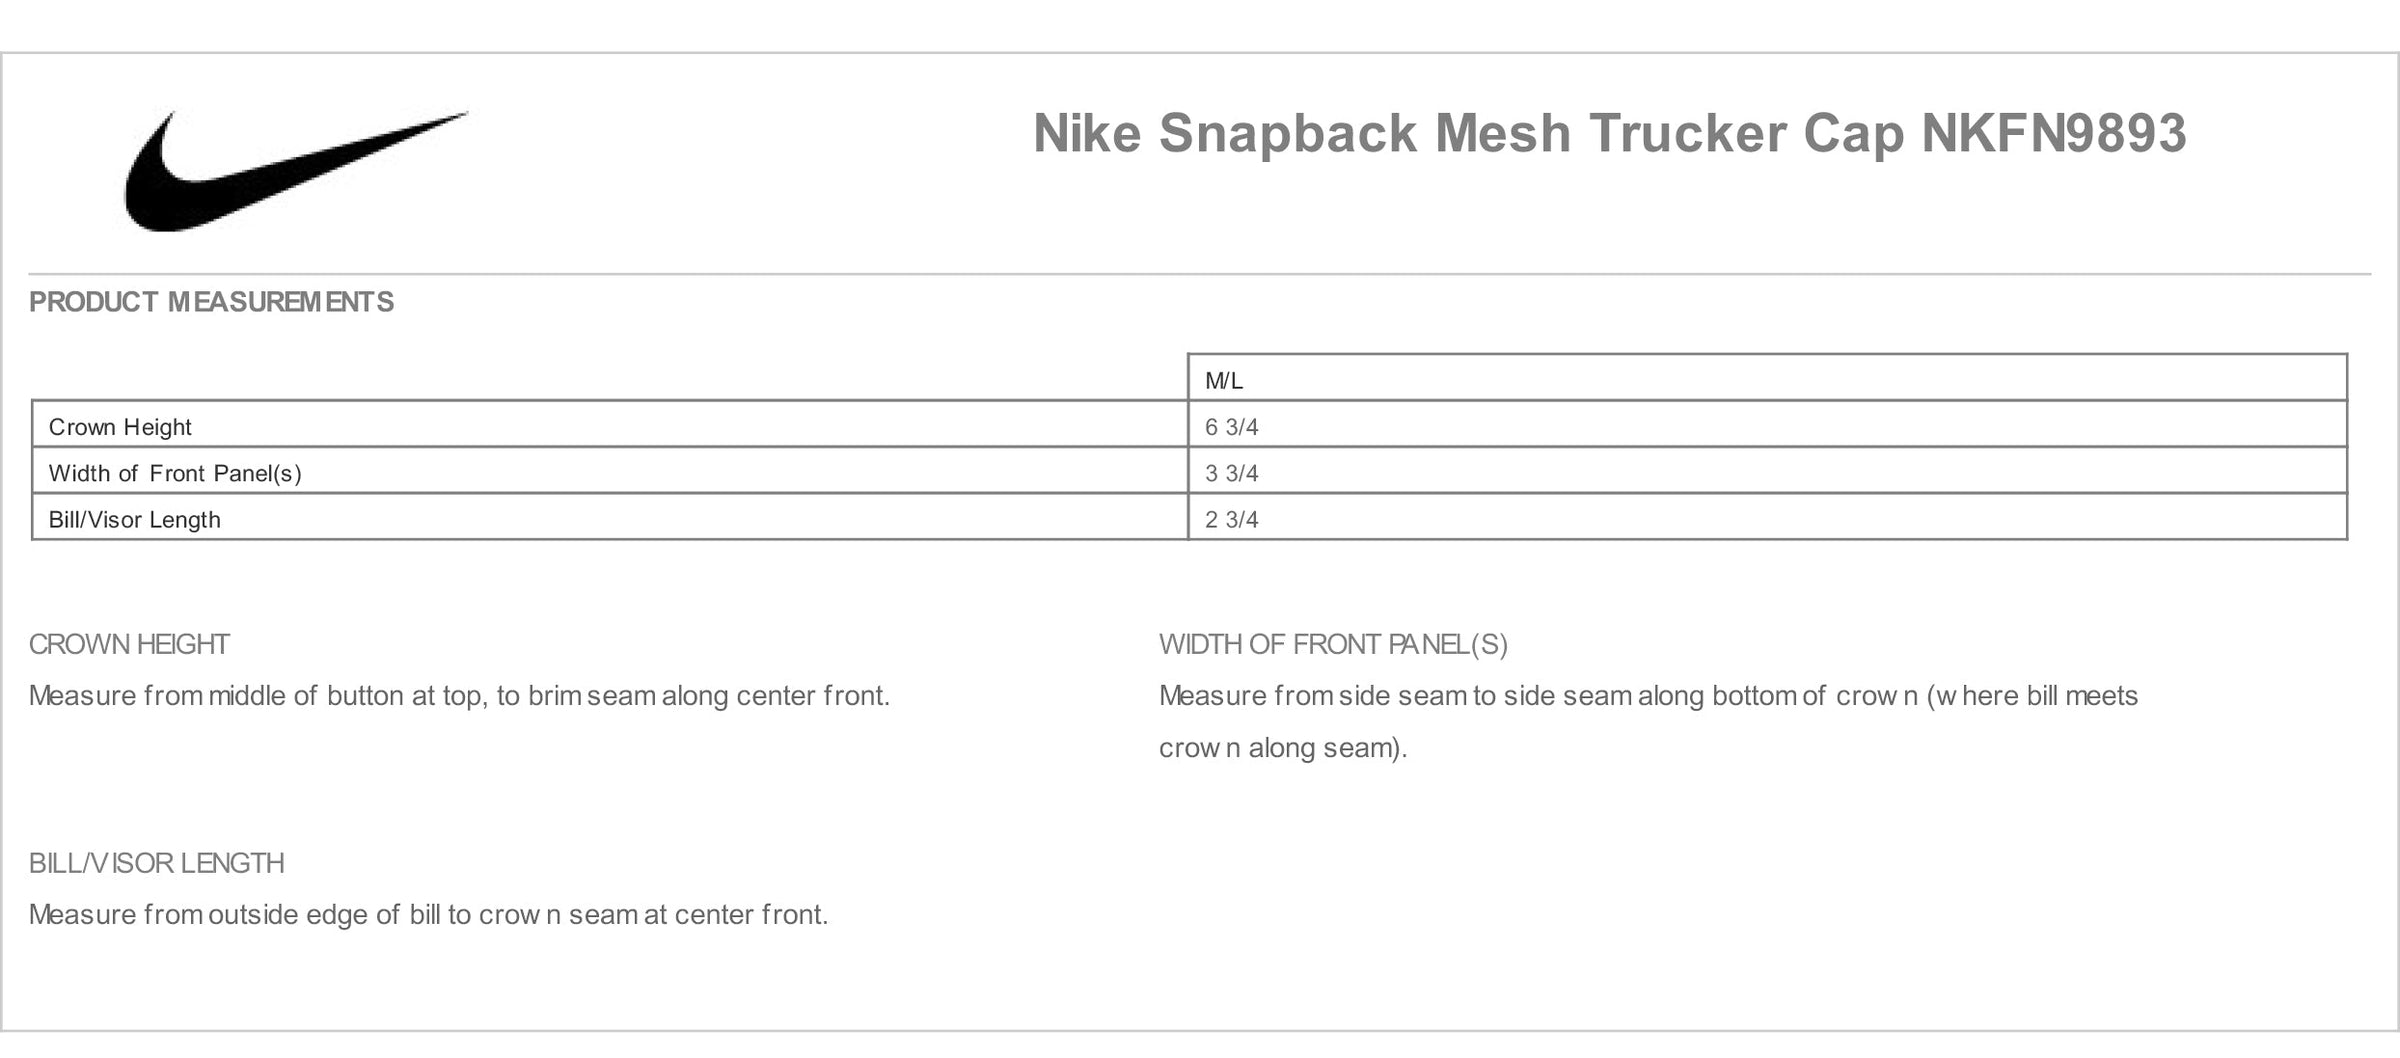Click the BILL/VISOR LENGTH section heading
The height and width of the screenshot is (1058, 2400).
coord(157,864)
